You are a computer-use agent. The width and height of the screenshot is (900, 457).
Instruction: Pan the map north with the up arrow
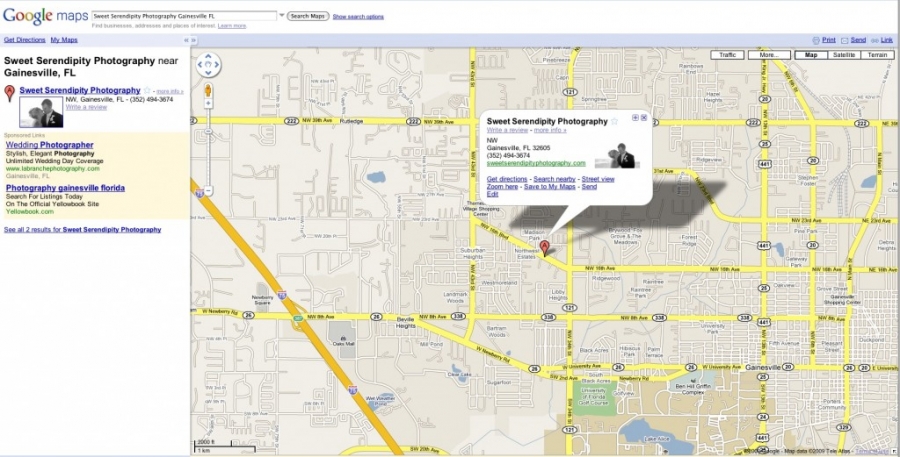coord(208,57)
